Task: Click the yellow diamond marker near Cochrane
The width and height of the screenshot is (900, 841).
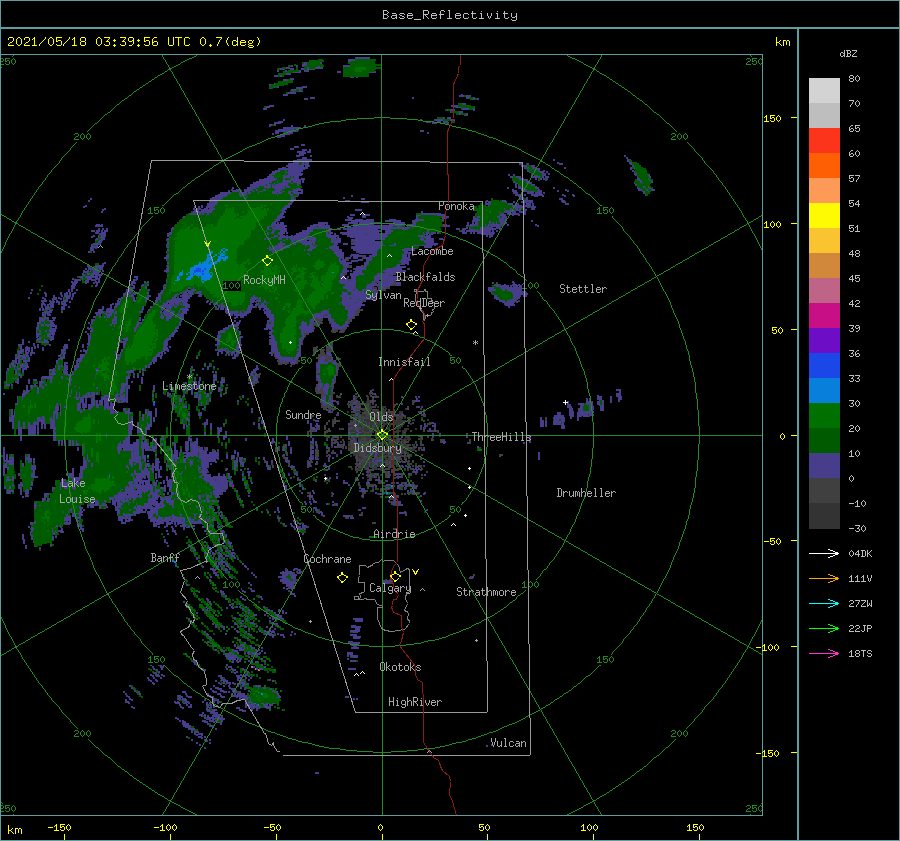Action: tap(343, 578)
